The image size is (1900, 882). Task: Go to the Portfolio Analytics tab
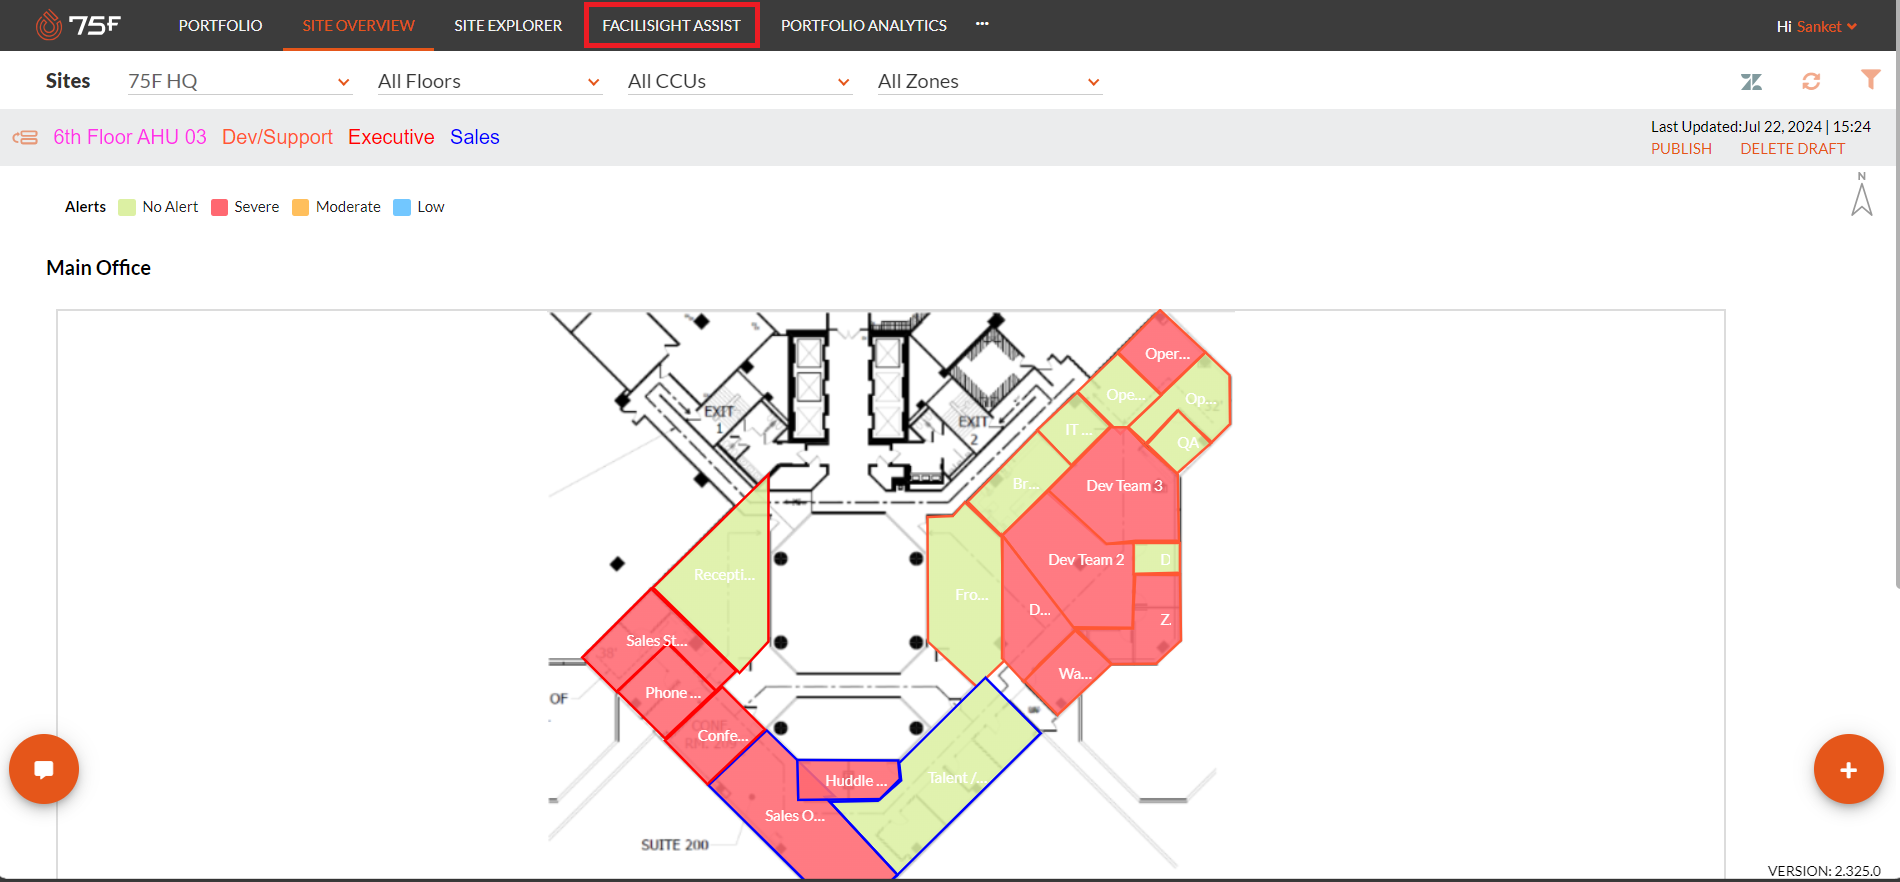pyautogui.click(x=863, y=25)
